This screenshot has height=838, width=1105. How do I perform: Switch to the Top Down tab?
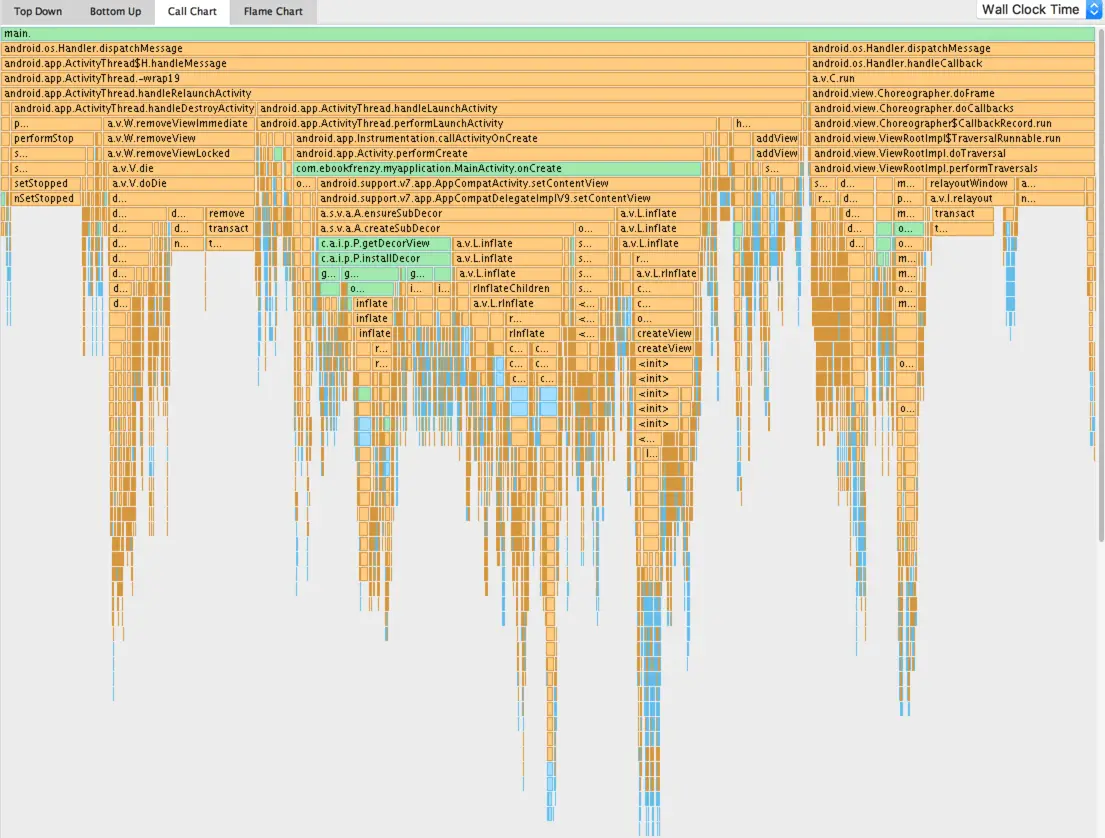pyautogui.click(x=38, y=11)
